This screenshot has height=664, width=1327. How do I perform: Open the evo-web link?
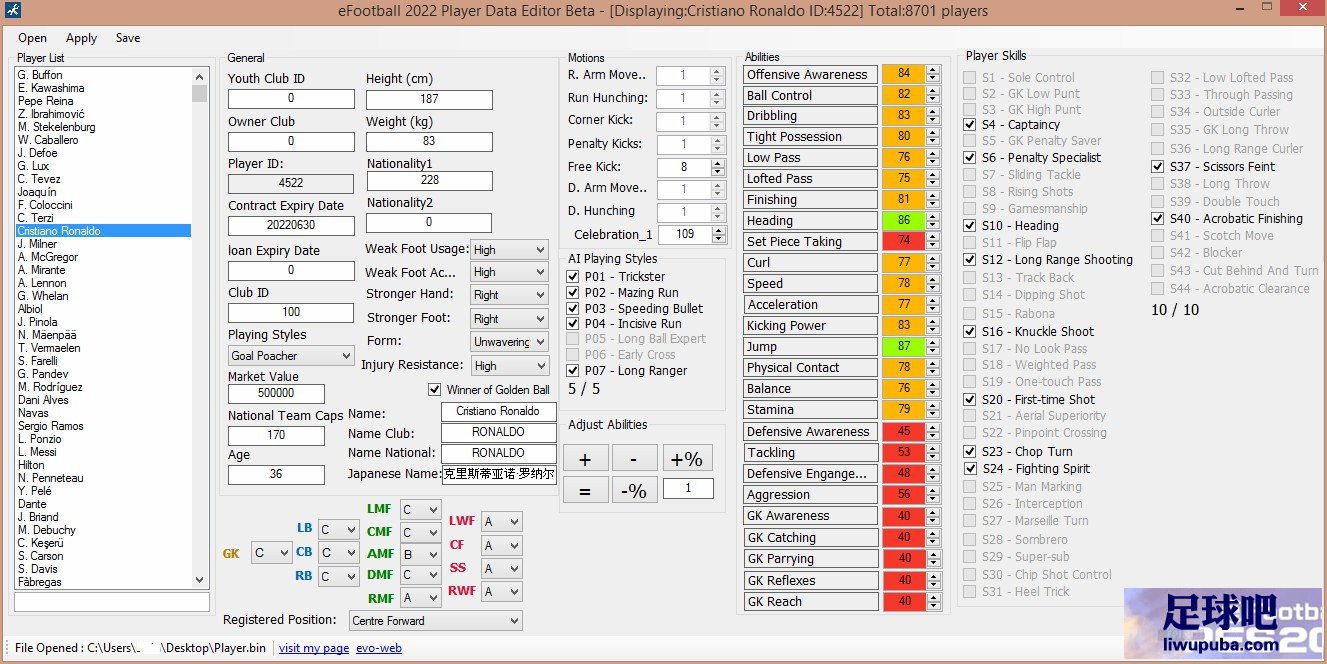click(x=379, y=648)
